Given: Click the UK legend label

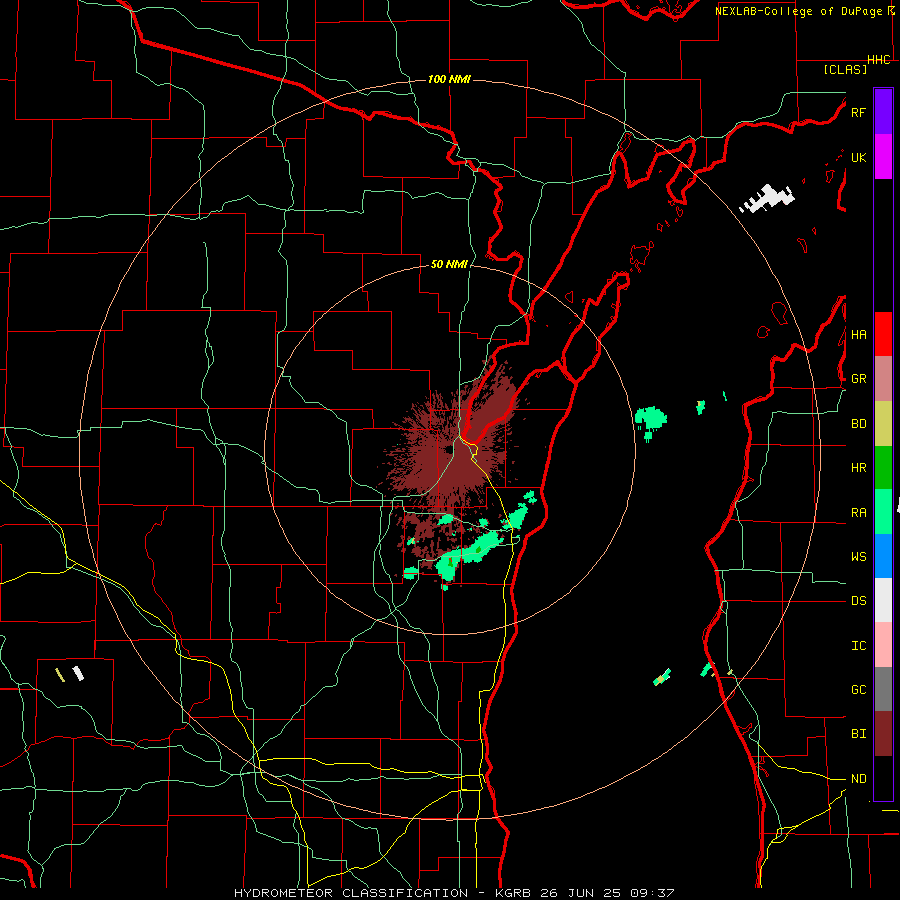Looking at the screenshot, I should pos(858,157).
